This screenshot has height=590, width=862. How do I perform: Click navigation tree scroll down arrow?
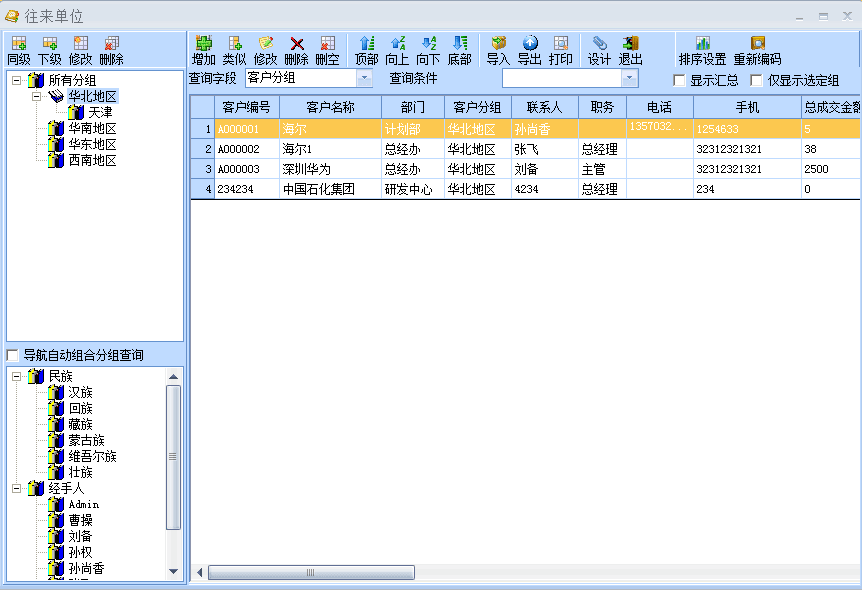click(x=174, y=571)
